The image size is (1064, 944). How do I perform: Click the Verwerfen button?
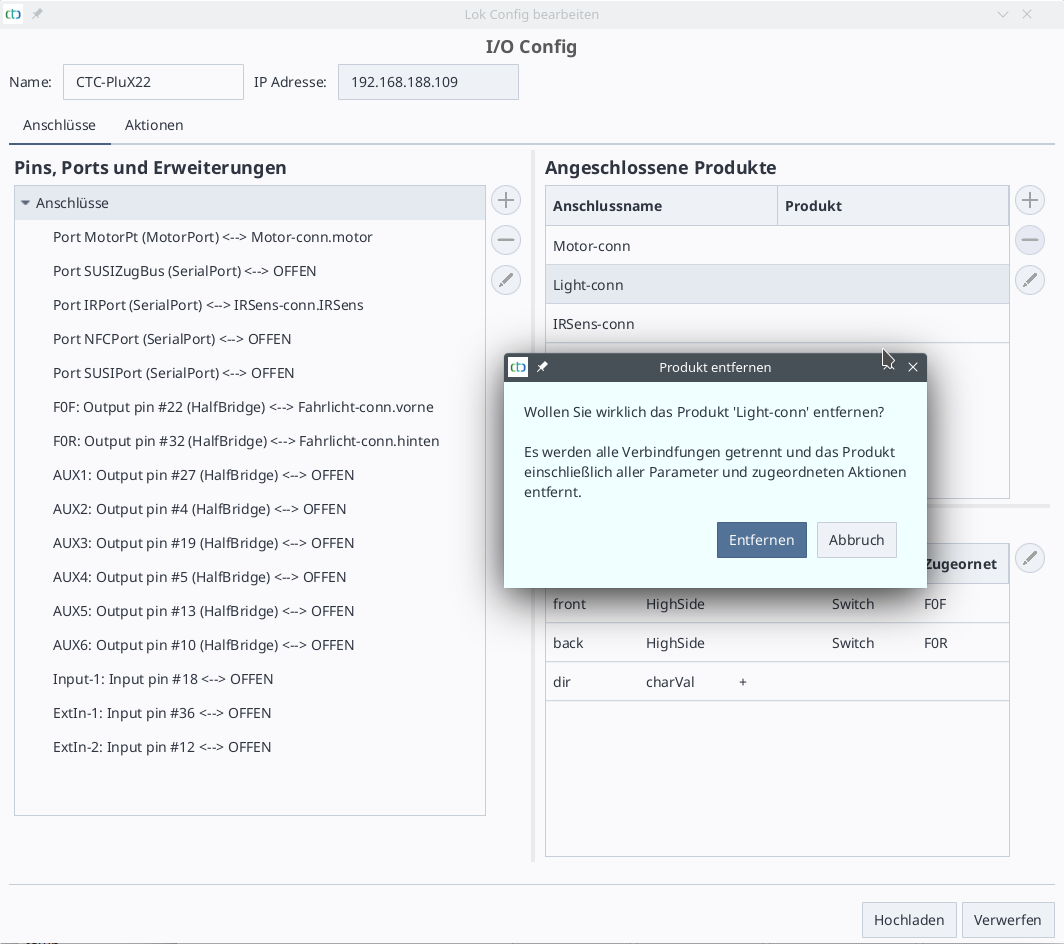1007,920
